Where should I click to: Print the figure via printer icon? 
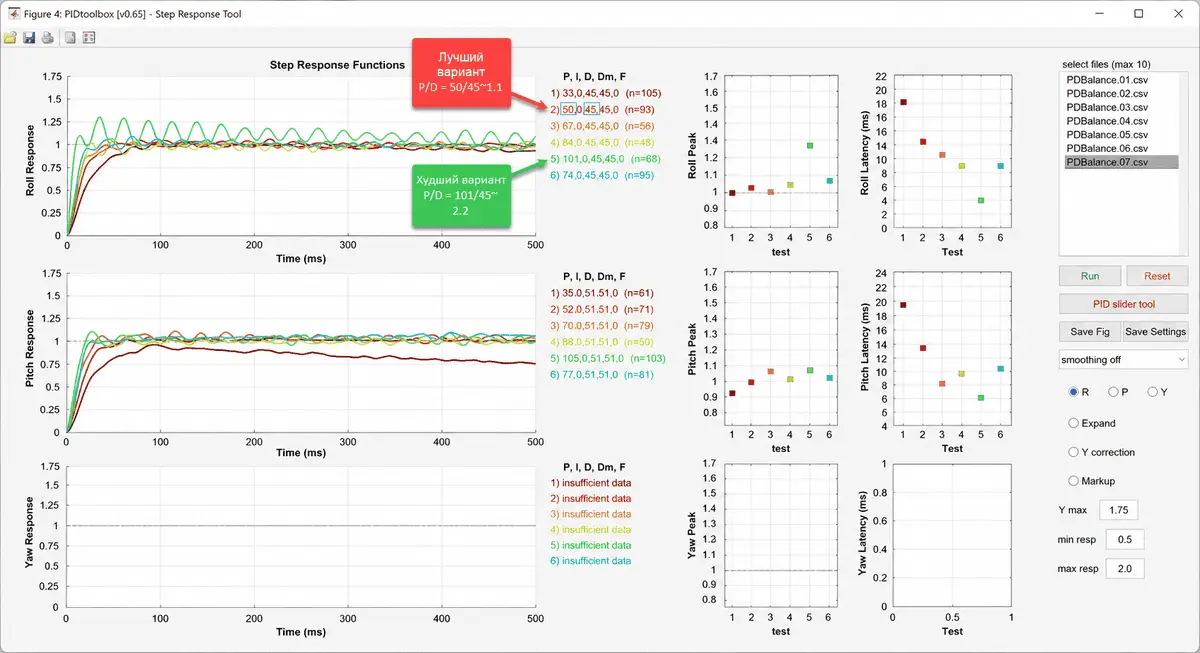[x=47, y=38]
